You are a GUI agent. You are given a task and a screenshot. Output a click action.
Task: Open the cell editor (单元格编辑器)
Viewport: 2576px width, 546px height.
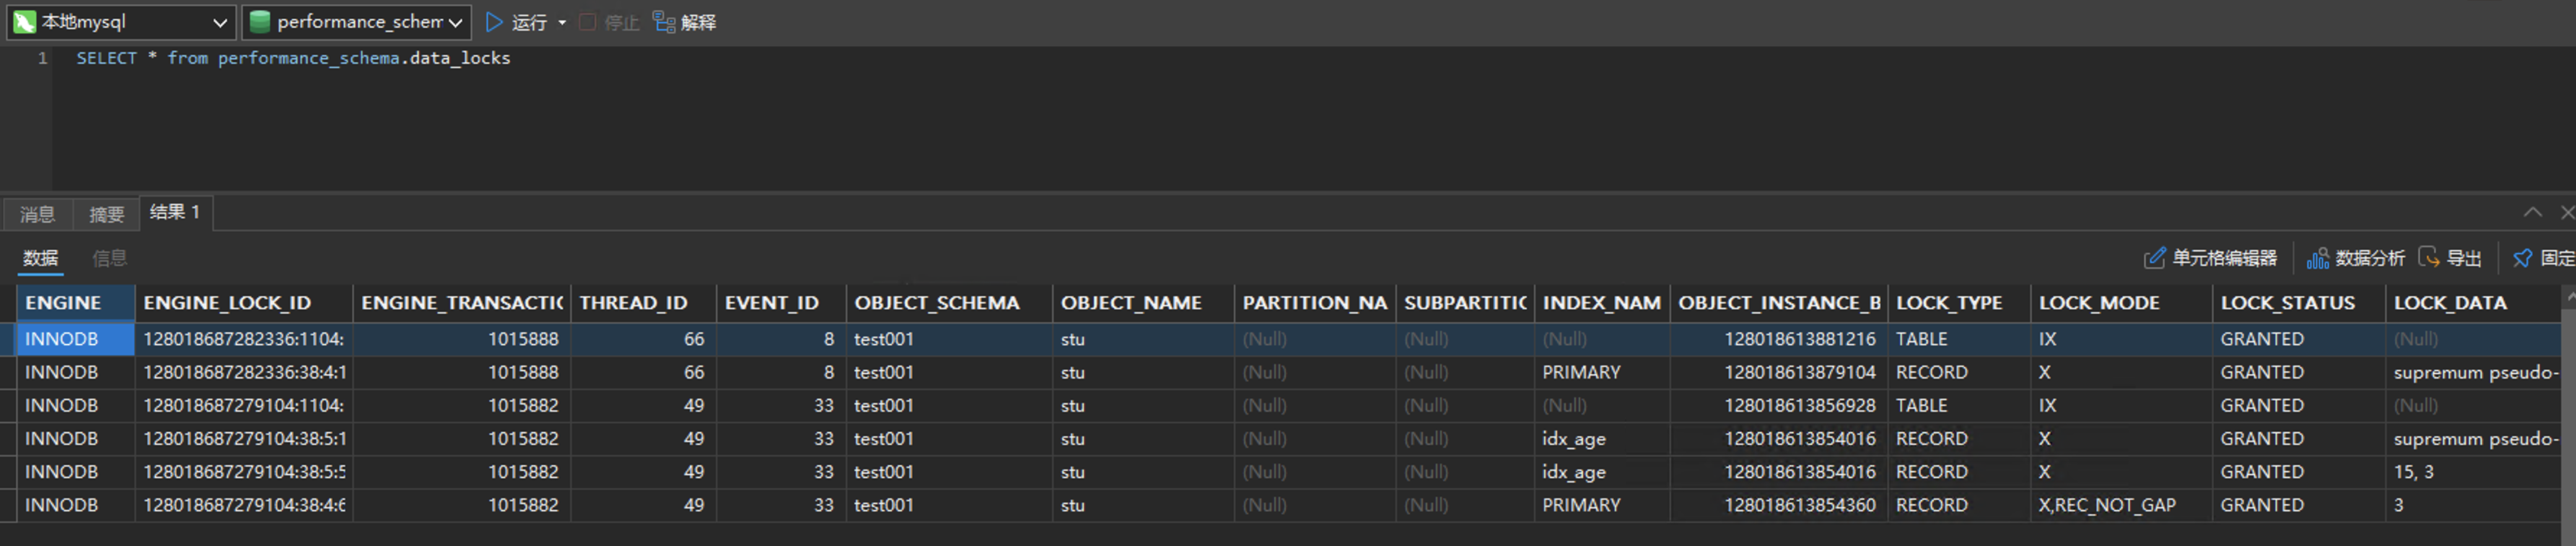click(2154, 258)
